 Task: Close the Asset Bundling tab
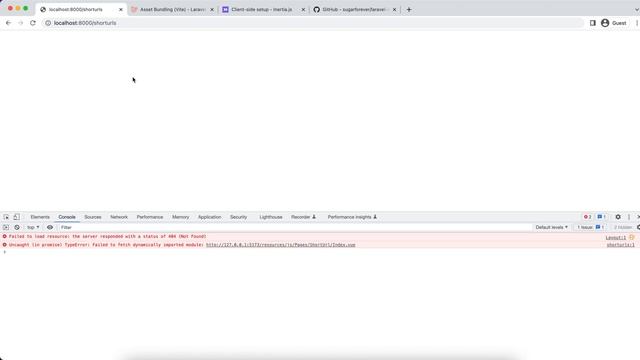(x=212, y=9)
